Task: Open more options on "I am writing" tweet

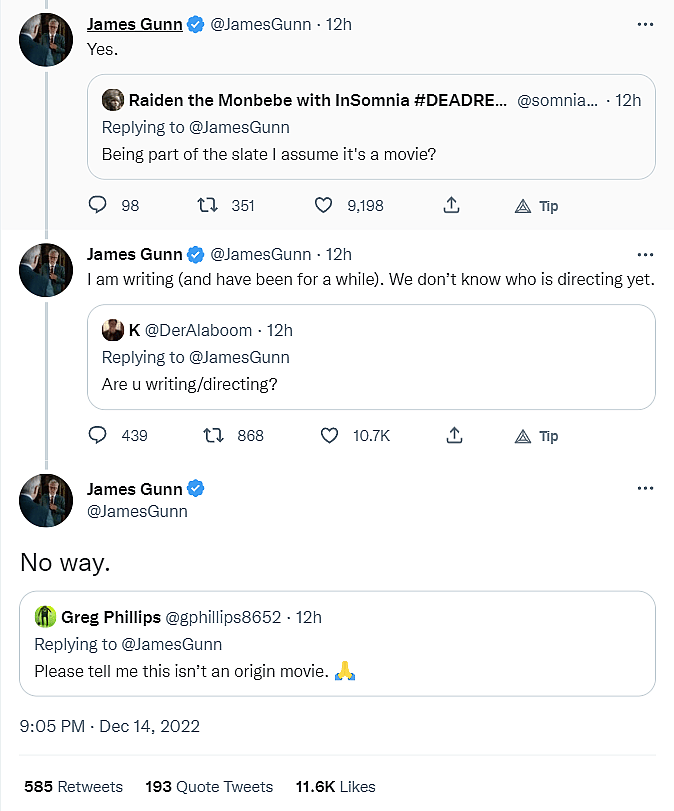Action: 645,254
